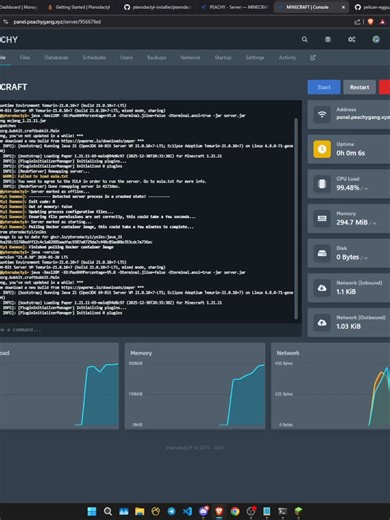Open the Backups tab

click(157, 57)
